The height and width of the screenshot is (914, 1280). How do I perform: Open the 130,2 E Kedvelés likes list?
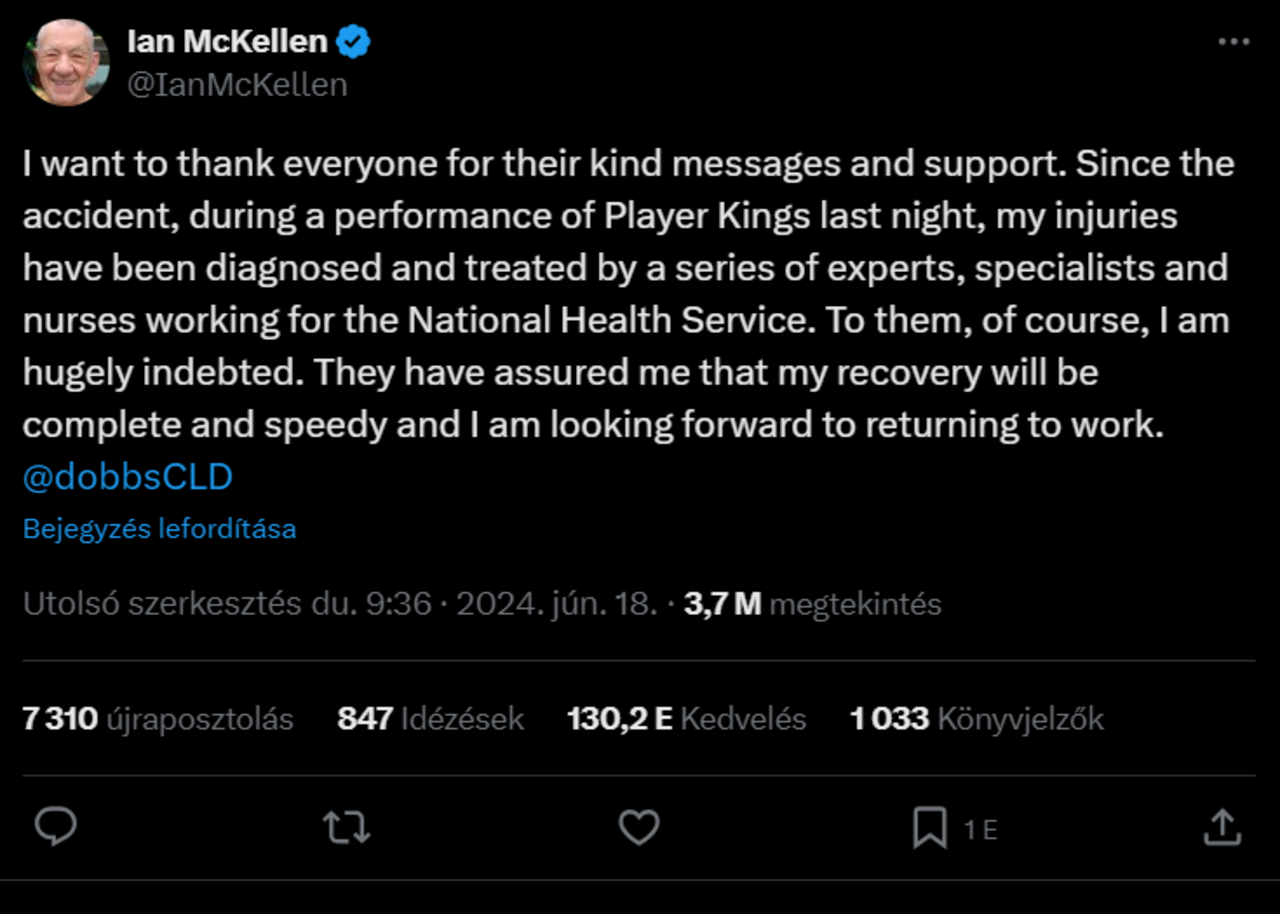[x=686, y=719]
